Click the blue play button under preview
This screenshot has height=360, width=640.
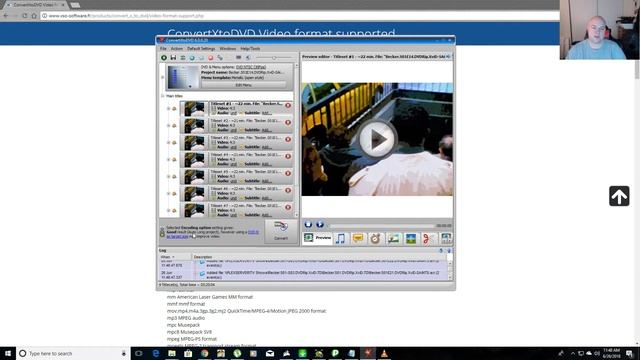pos(320,224)
